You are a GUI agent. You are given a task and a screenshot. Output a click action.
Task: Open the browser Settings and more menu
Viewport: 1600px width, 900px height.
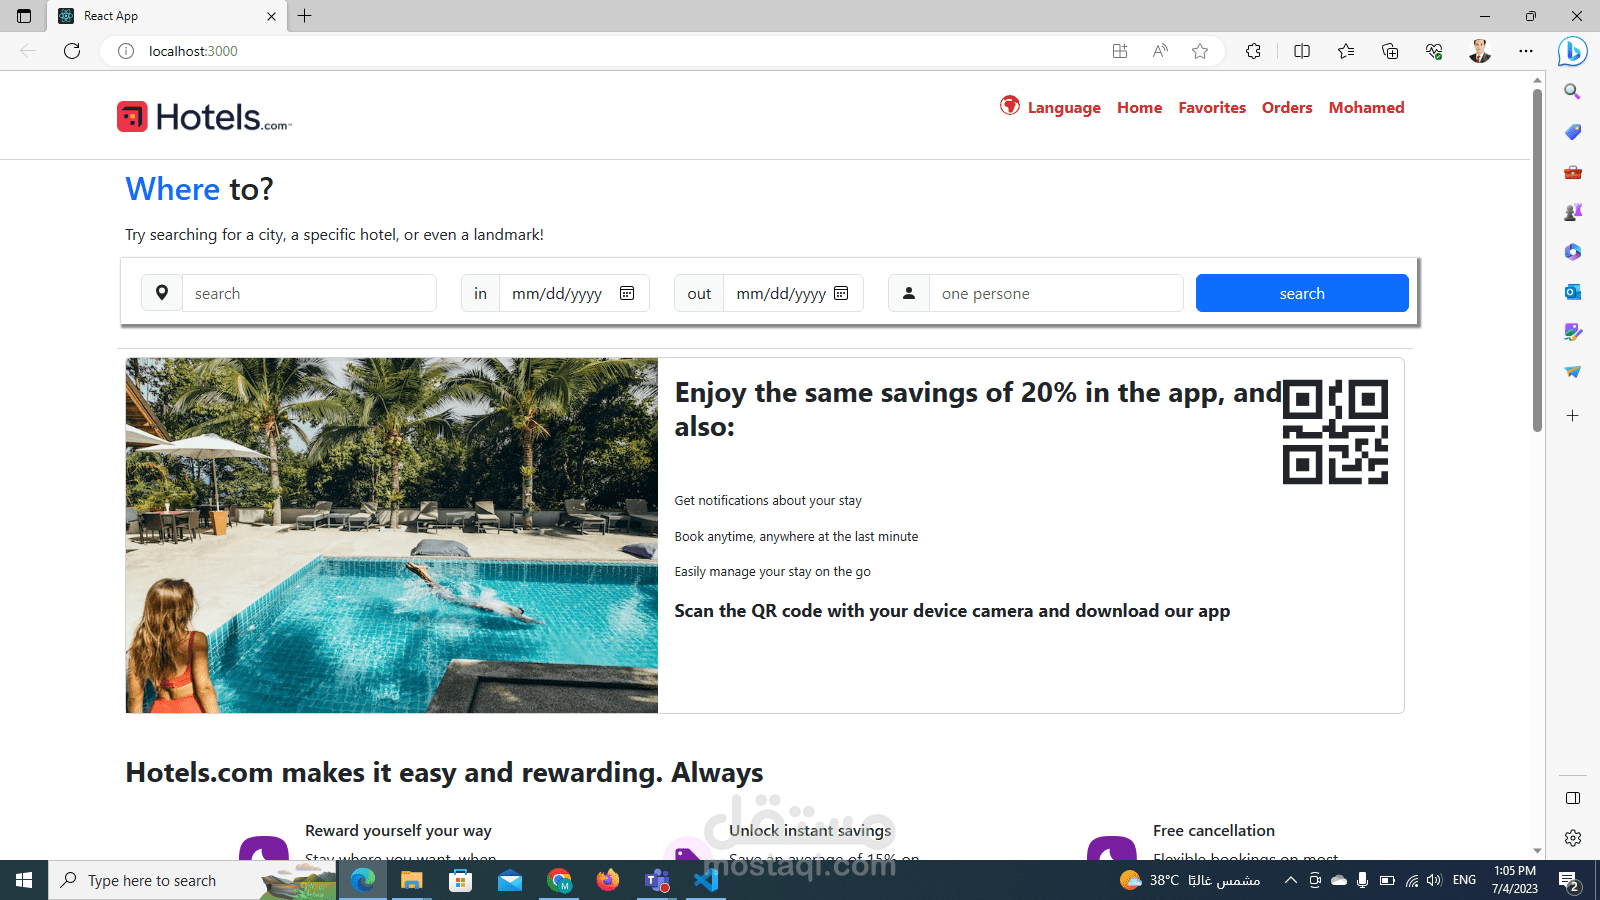click(x=1526, y=51)
